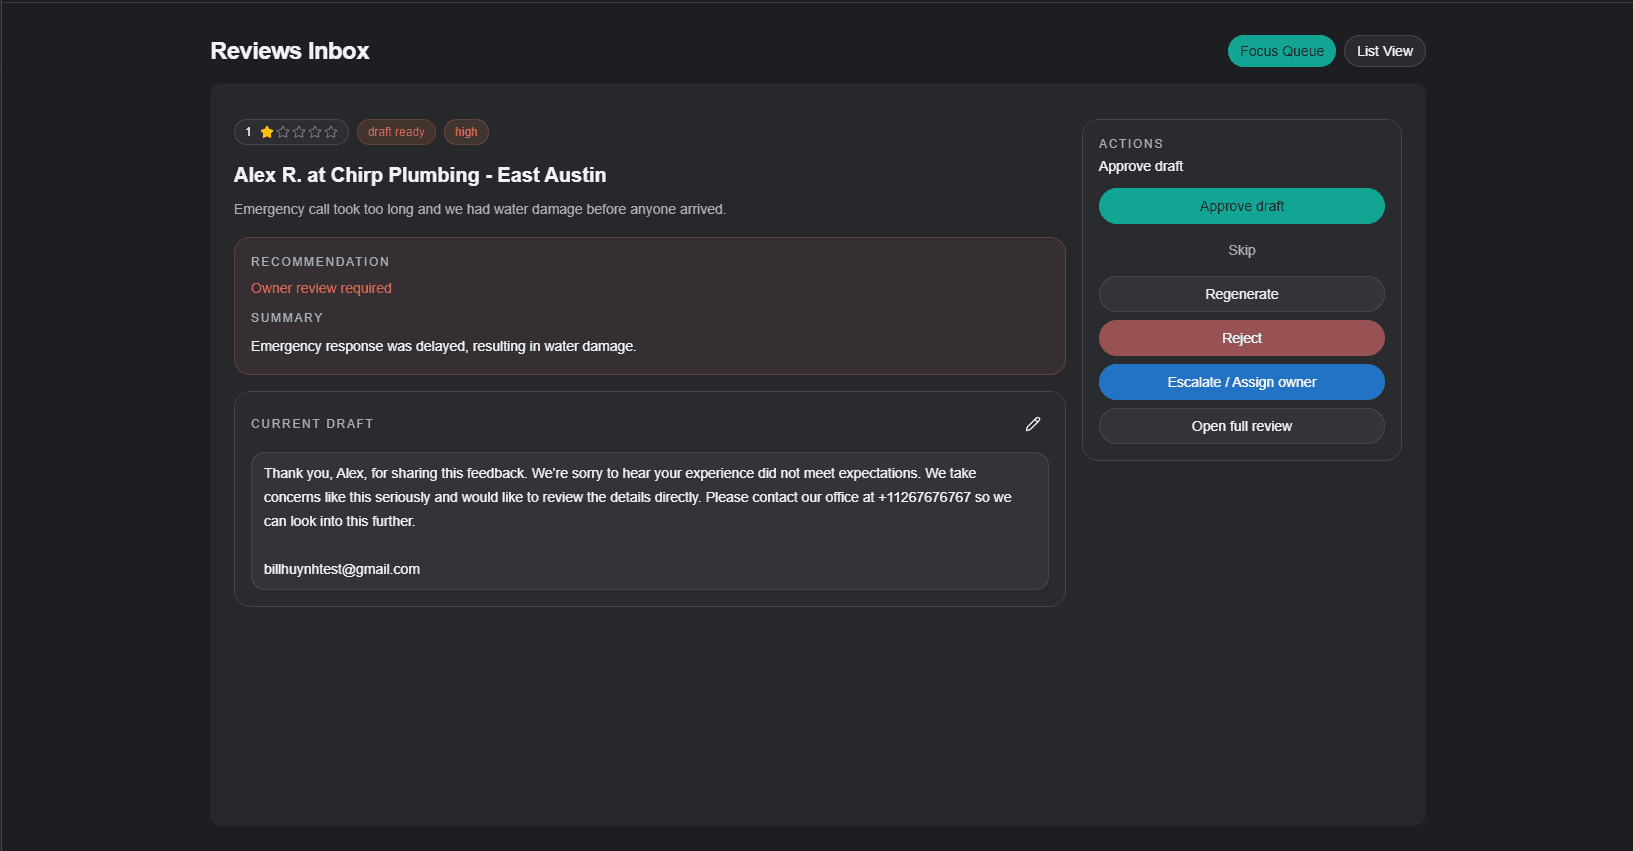Reject the current draft
Screen dimensions: 1633x851
1241,337
